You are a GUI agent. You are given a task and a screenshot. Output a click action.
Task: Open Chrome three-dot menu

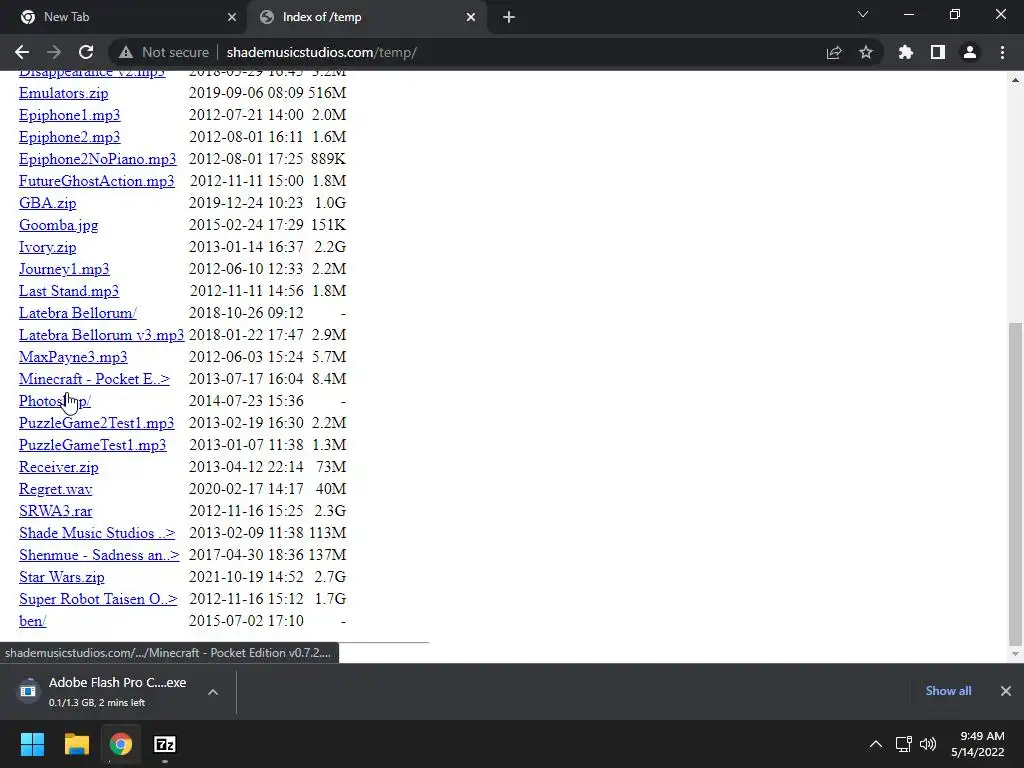point(1002,52)
